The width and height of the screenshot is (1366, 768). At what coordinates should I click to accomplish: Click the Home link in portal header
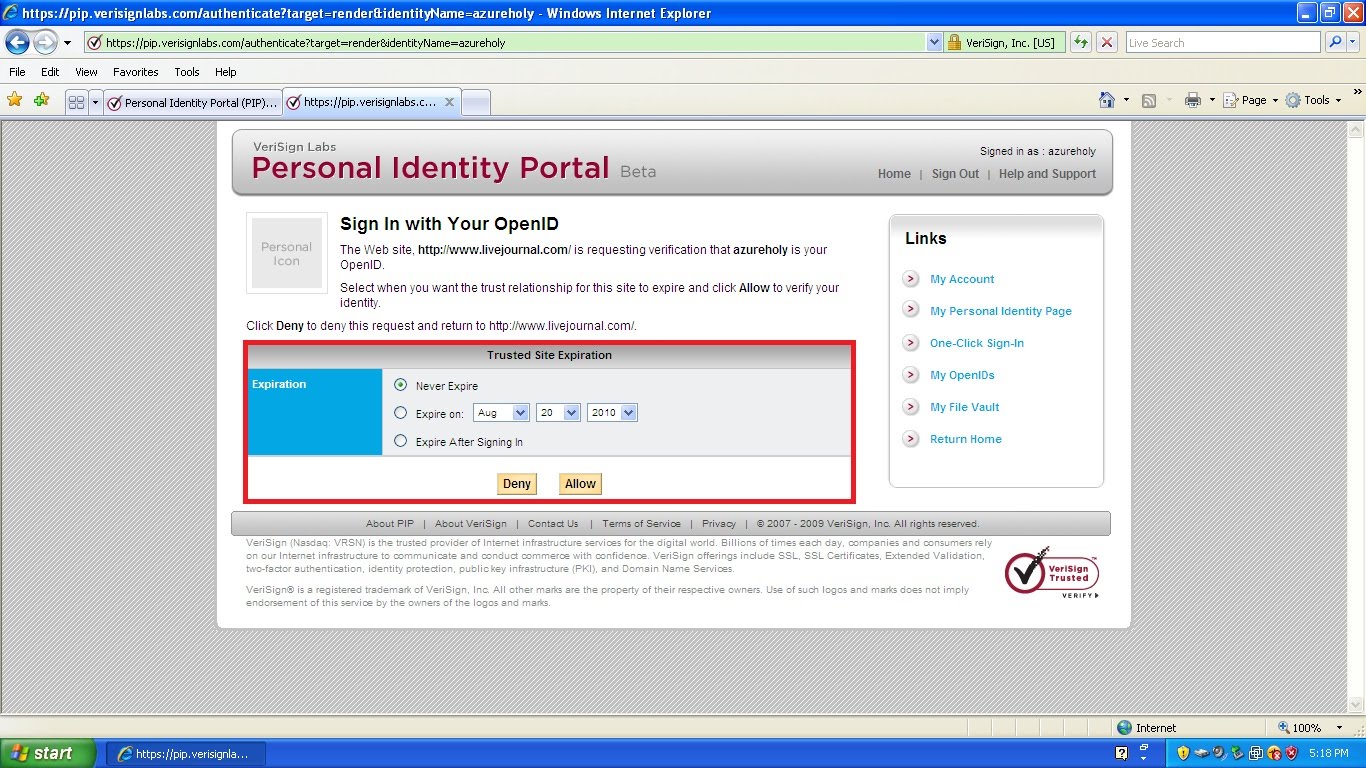[x=894, y=174]
